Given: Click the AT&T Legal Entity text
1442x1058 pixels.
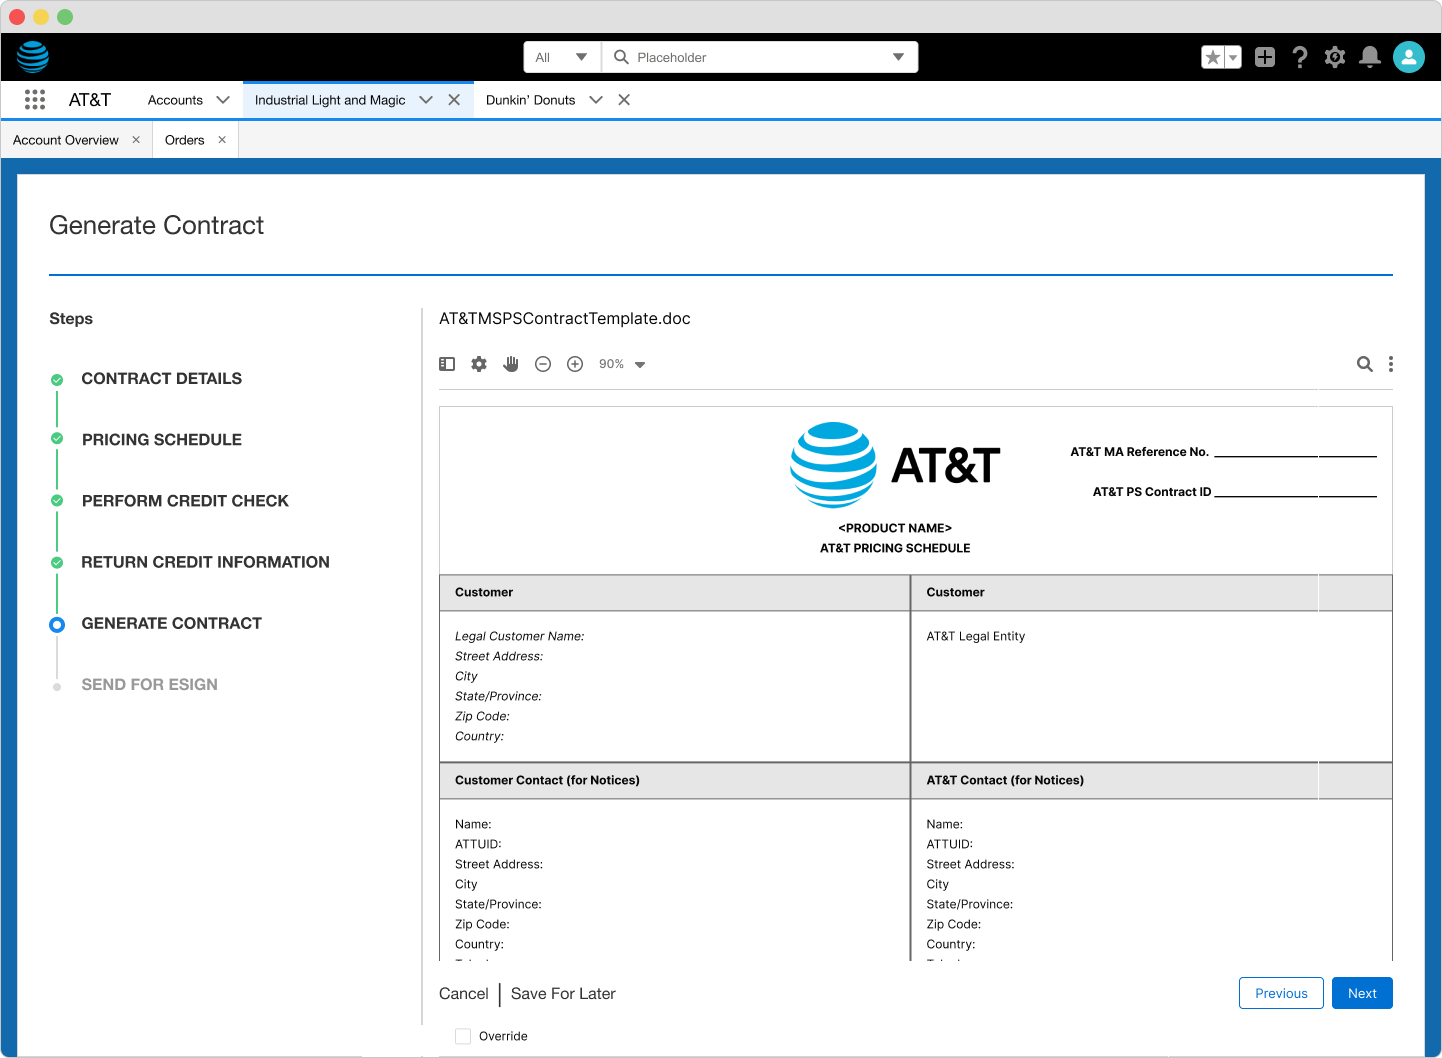Looking at the screenshot, I should tap(976, 636).
